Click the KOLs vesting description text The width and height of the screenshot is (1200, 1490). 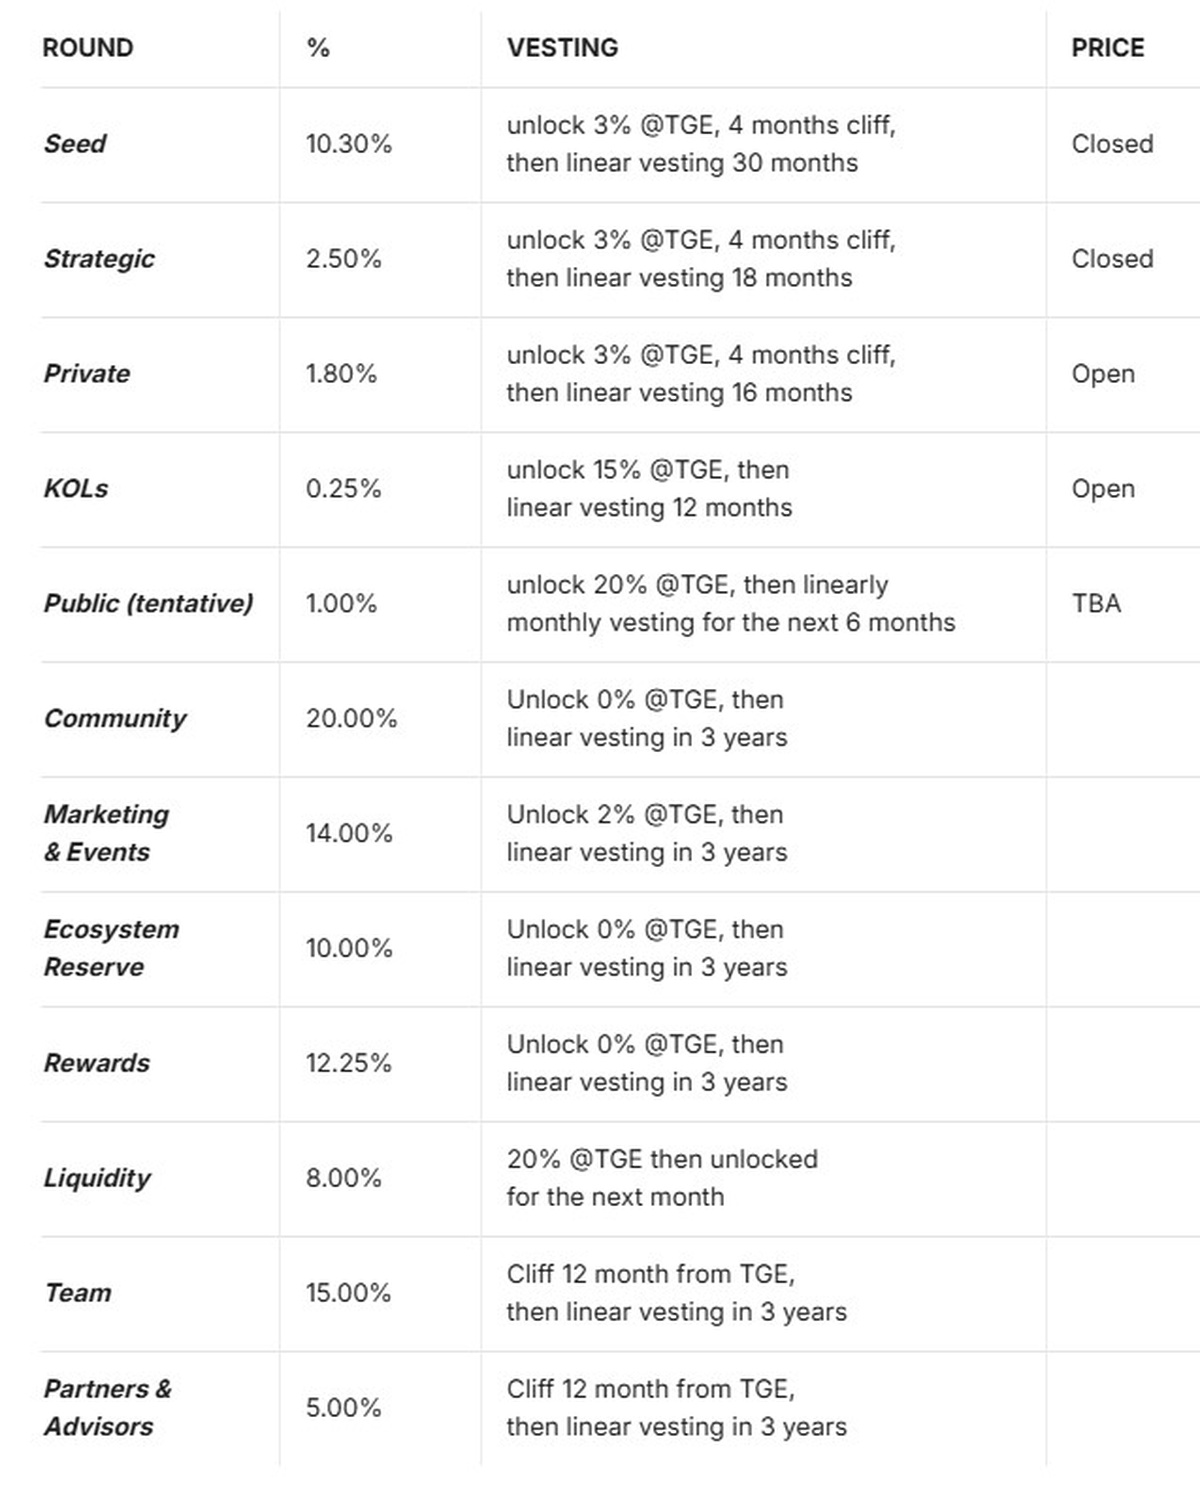[648, 489]
